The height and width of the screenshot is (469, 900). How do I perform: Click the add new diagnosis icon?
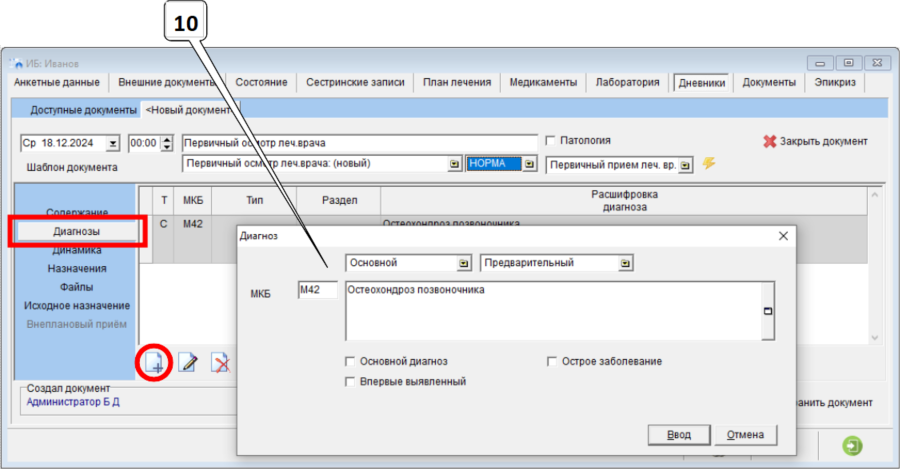[x=154, y=363]
